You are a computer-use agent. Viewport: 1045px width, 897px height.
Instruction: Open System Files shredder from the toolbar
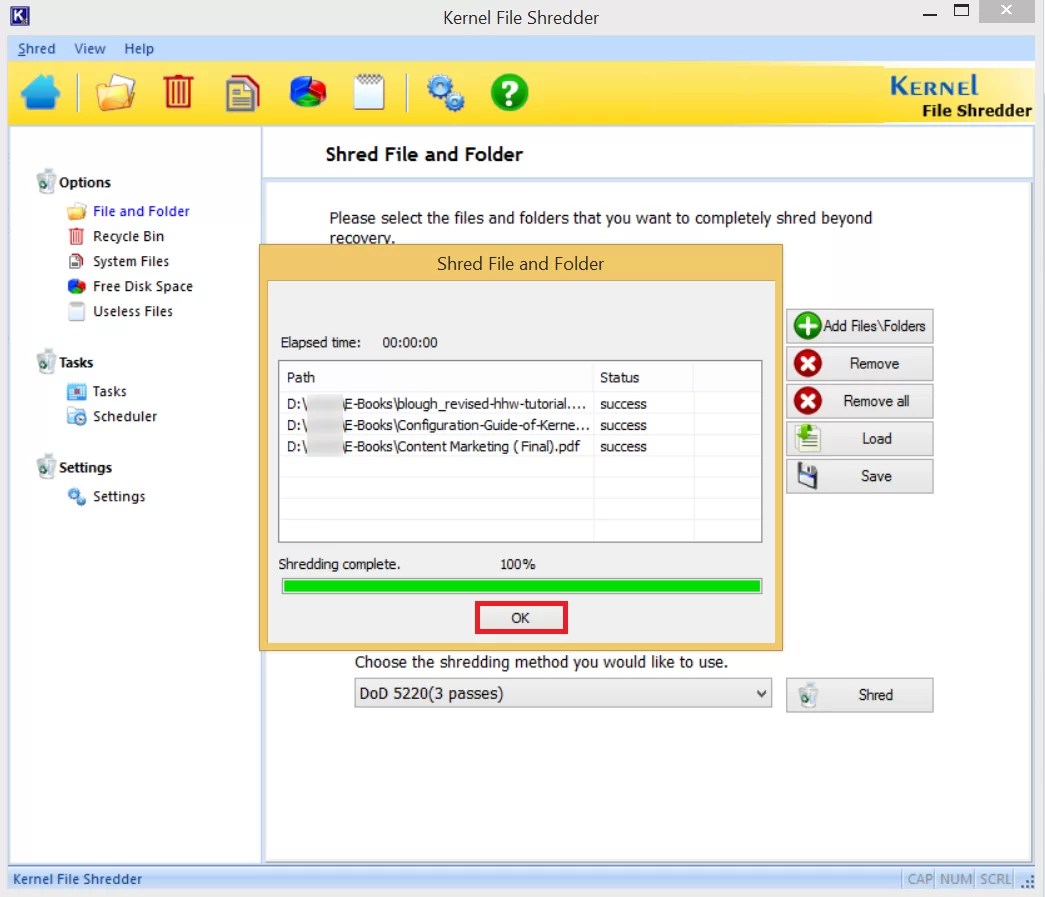241,92
